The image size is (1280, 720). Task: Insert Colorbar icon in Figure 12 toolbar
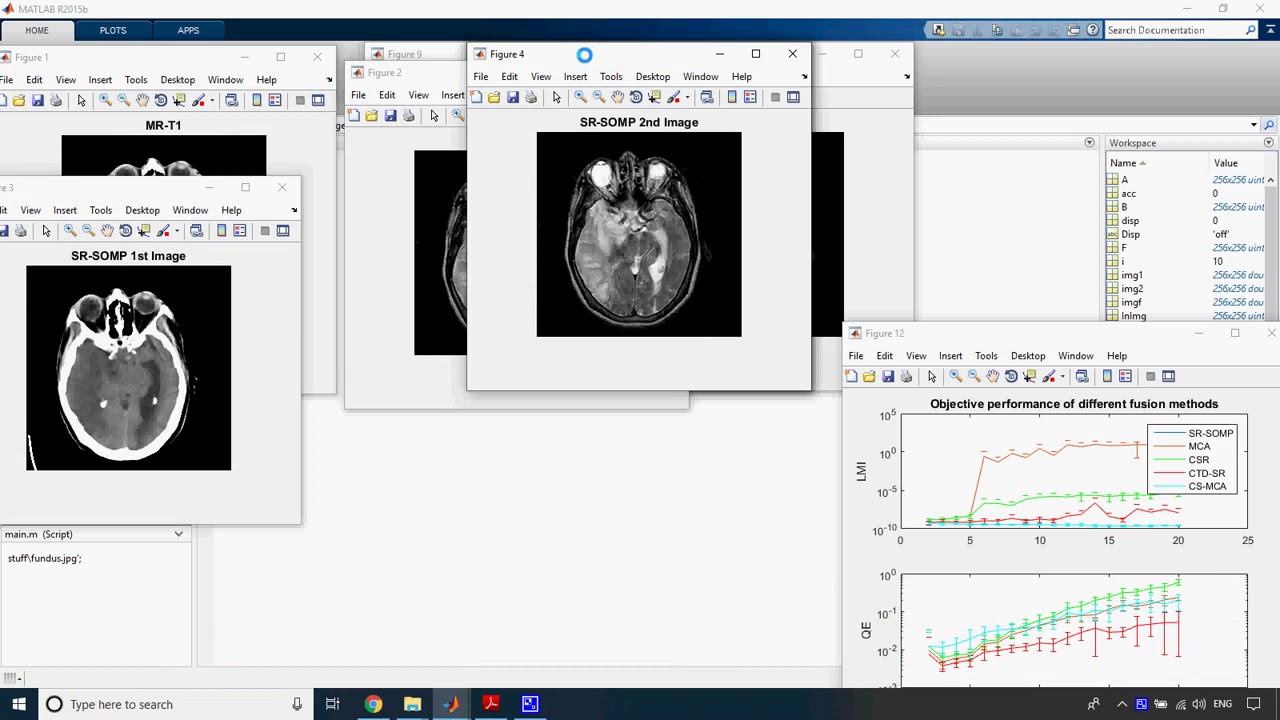pos(1107,376)
